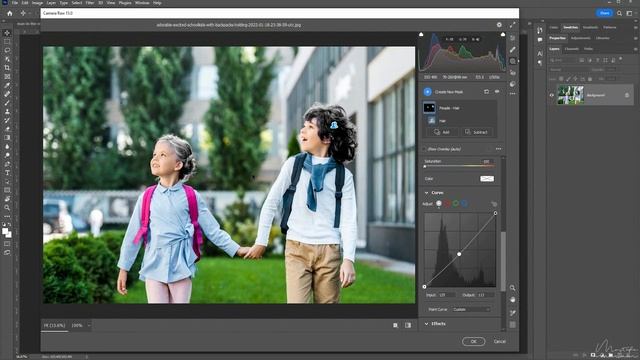Image resolution: width=640 pixels, height=360 pixels.
Task: Click Create New Mask plus icon
Action: [427, 92]
